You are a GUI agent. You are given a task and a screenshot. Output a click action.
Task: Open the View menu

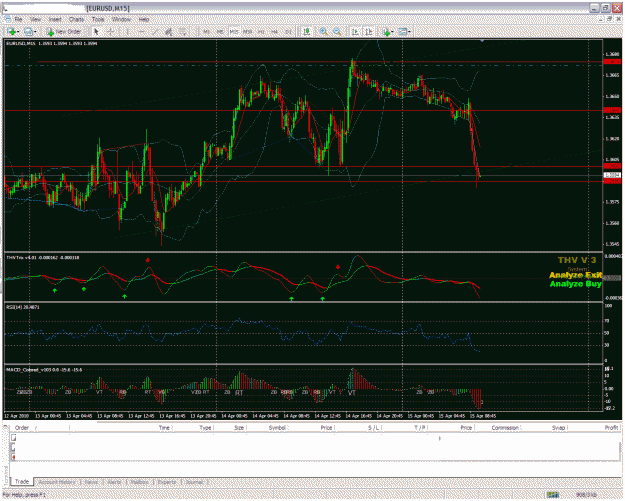pos(35,19)
